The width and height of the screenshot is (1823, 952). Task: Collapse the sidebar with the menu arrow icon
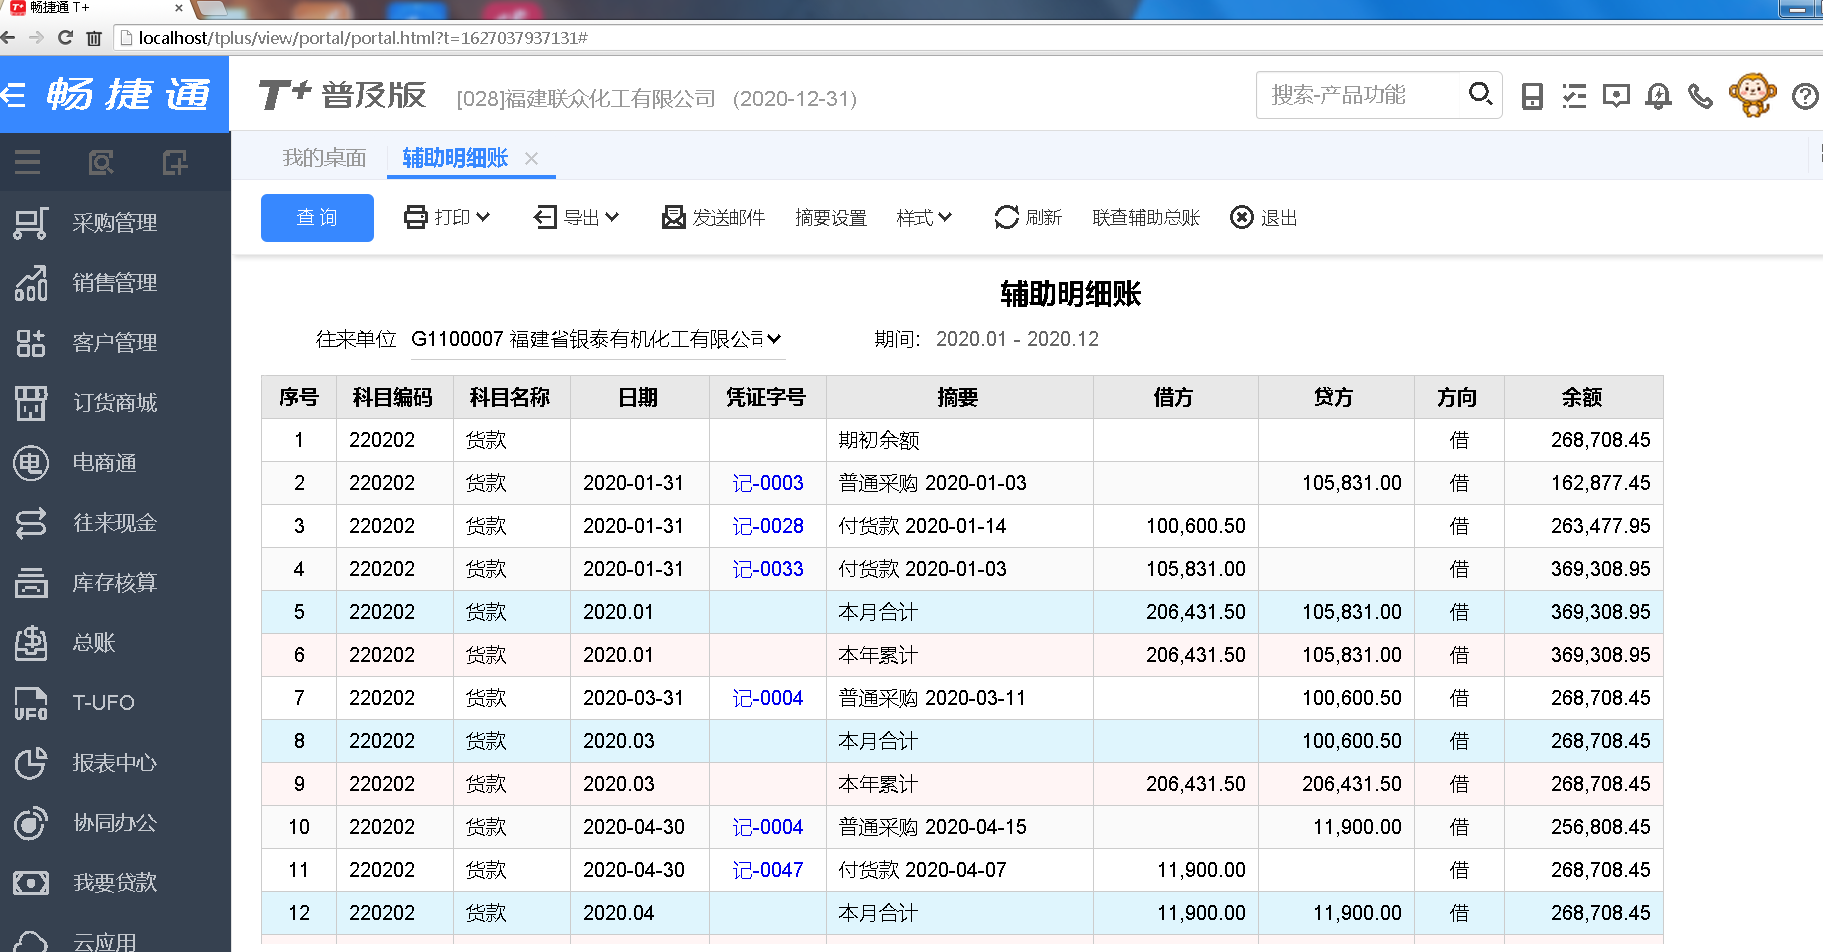13,95
